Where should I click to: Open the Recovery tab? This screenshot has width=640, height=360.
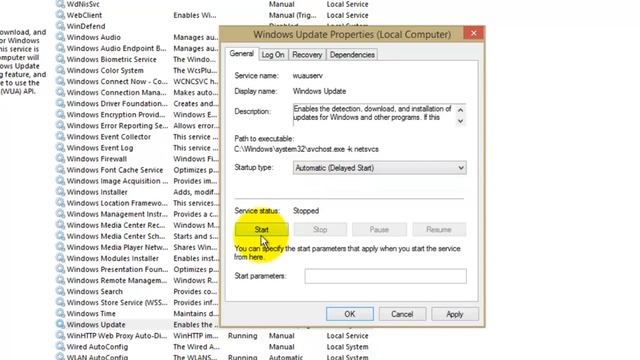tap(307, 55)
